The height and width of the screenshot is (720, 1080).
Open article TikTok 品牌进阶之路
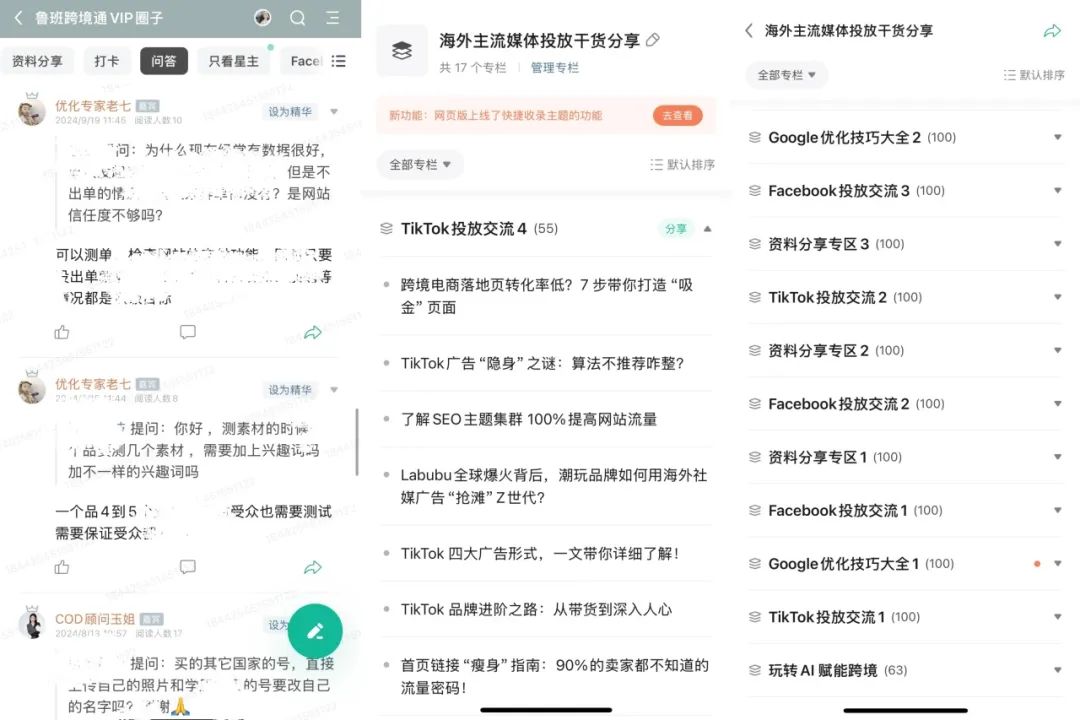point(536,609)
